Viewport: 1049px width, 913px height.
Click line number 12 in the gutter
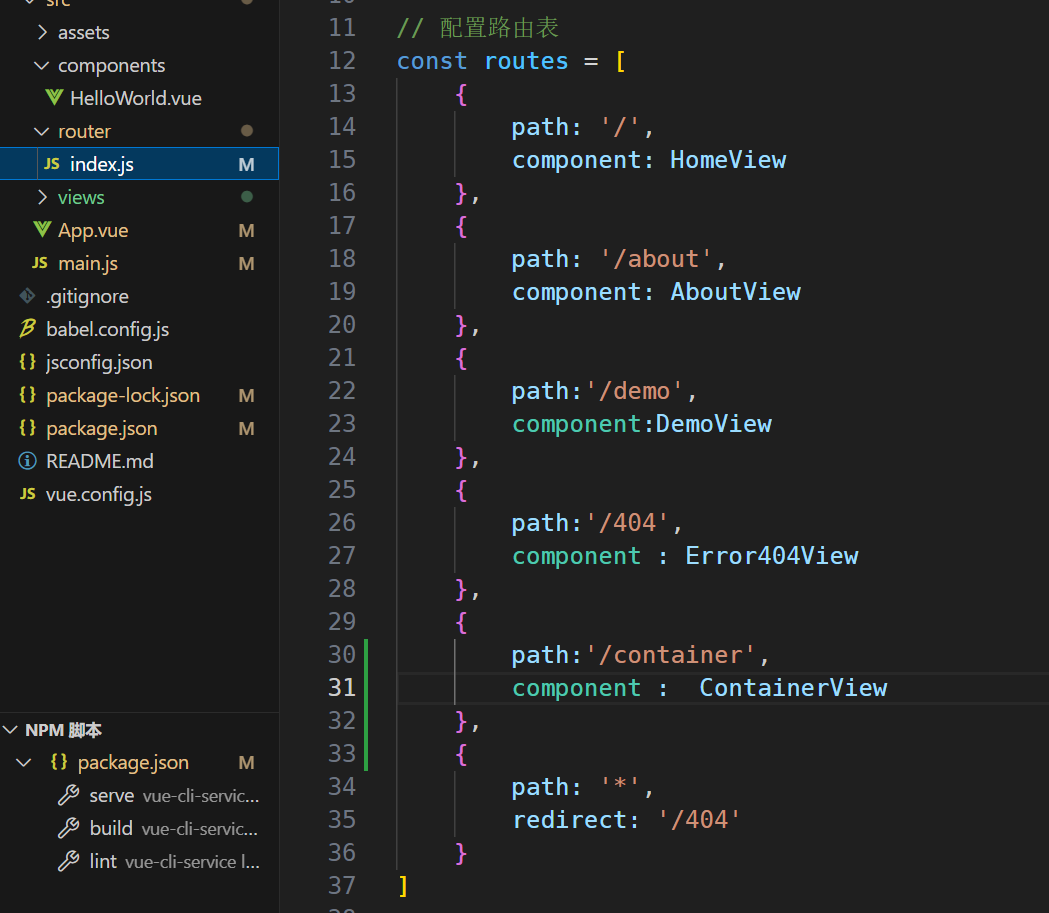[342, 61]
